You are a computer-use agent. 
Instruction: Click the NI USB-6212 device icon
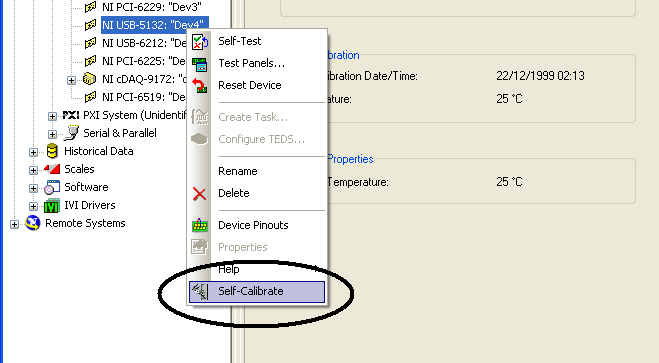(90, 43)
